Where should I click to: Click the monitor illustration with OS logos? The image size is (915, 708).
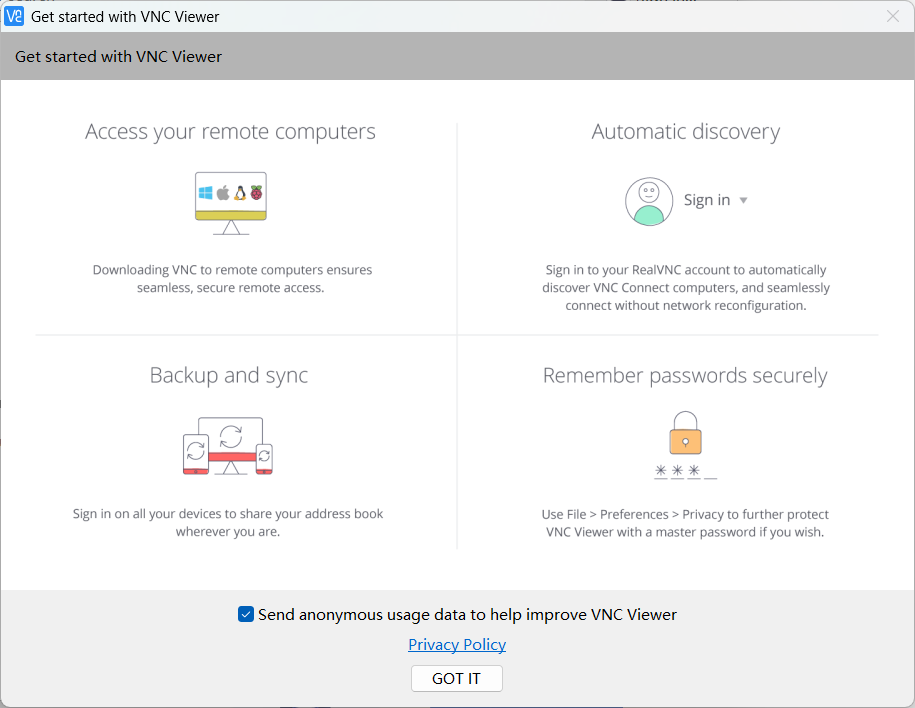click(231, 203)
